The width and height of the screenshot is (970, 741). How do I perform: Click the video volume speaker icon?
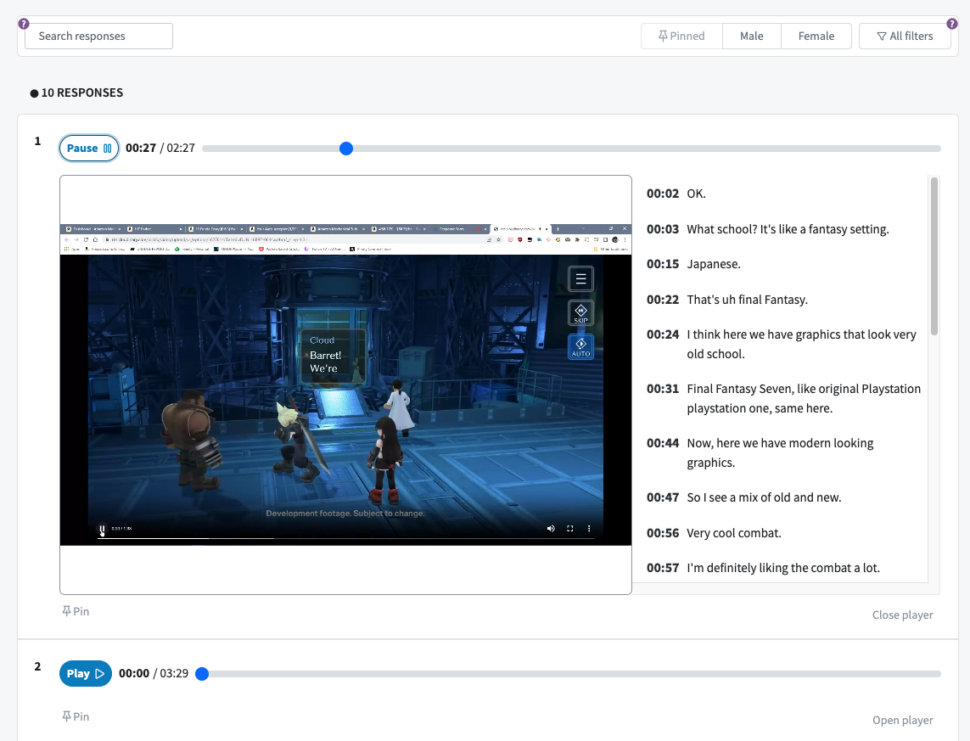551,528
